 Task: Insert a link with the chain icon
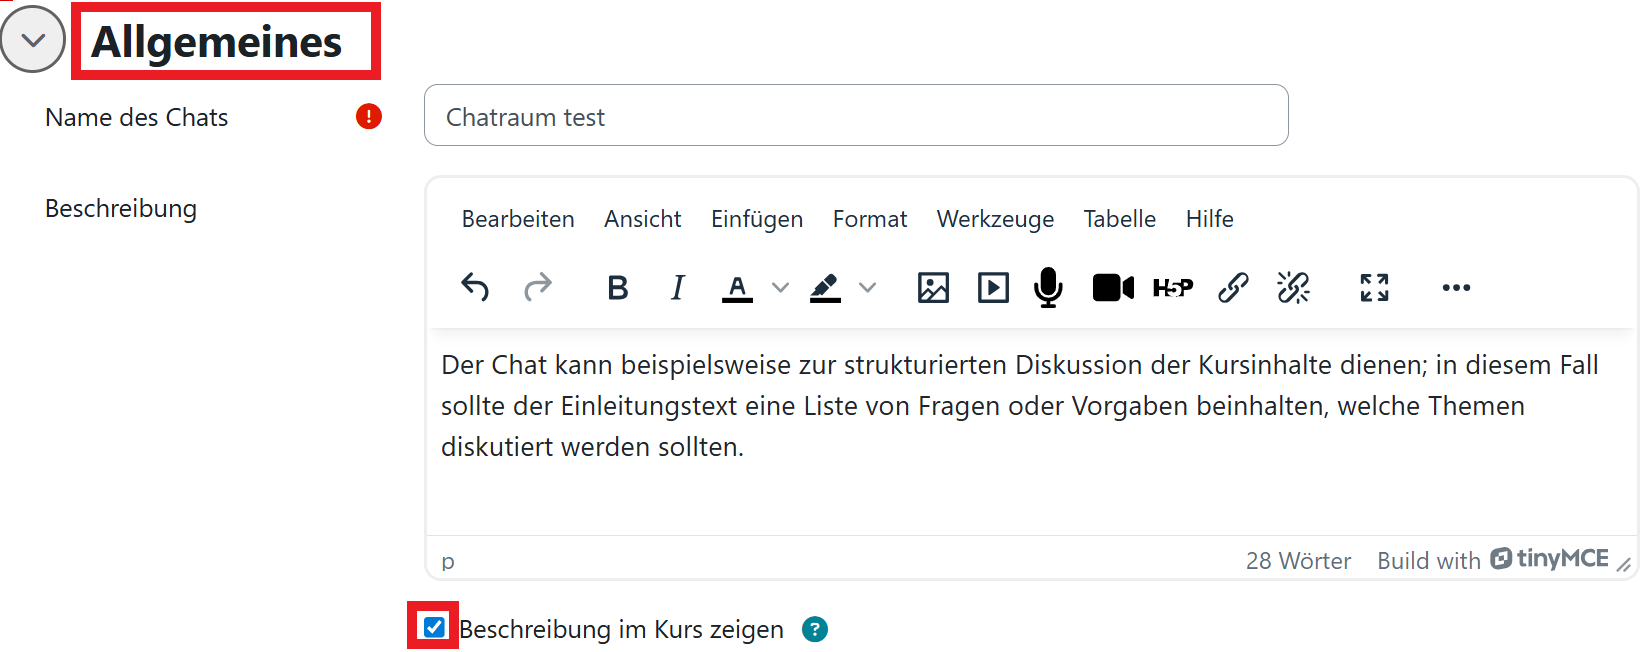(1233, 288)
